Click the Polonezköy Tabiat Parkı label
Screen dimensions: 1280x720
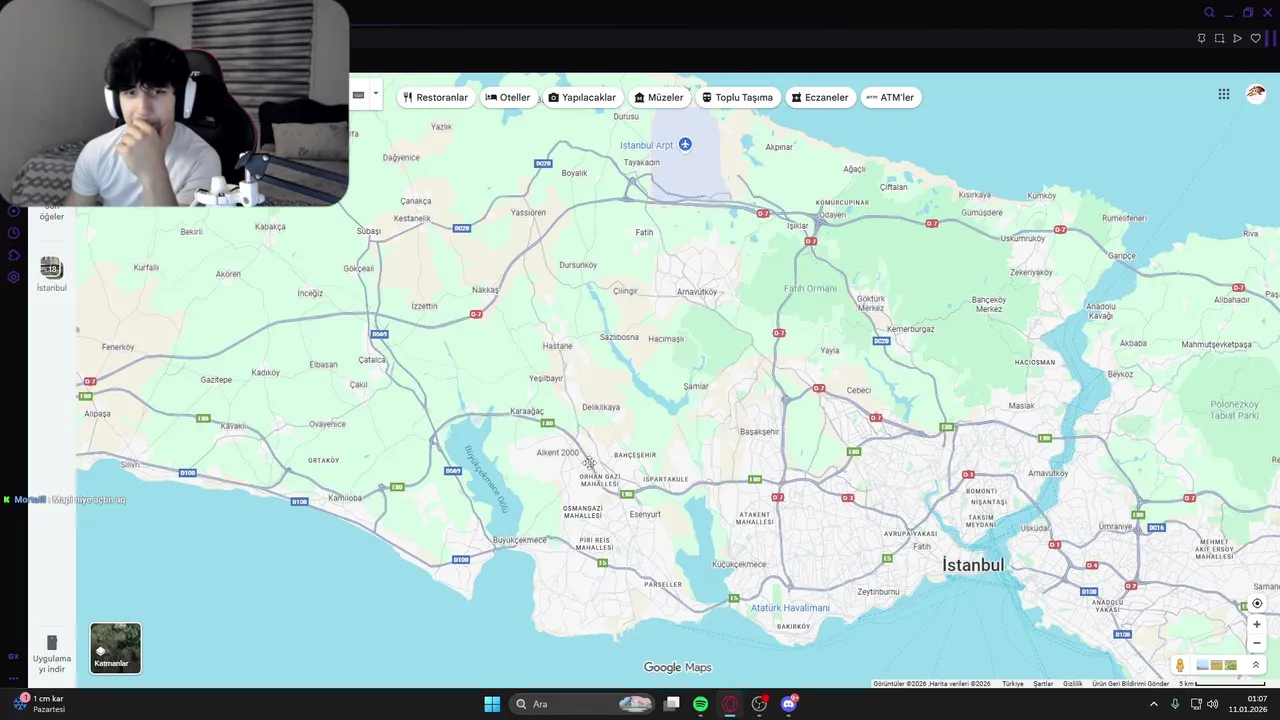point(1234,410)
